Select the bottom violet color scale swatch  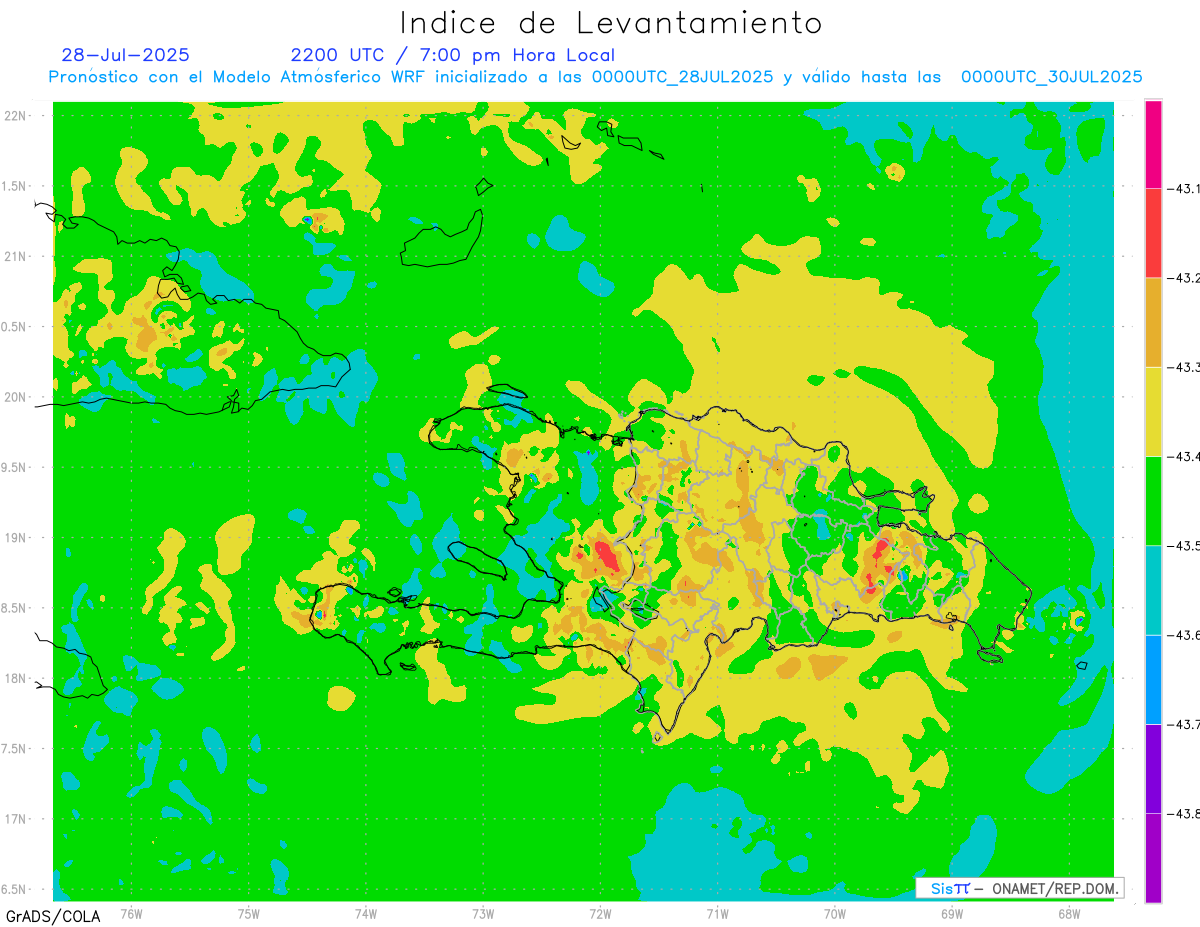pyautogui.click(x=1153, y=857)
